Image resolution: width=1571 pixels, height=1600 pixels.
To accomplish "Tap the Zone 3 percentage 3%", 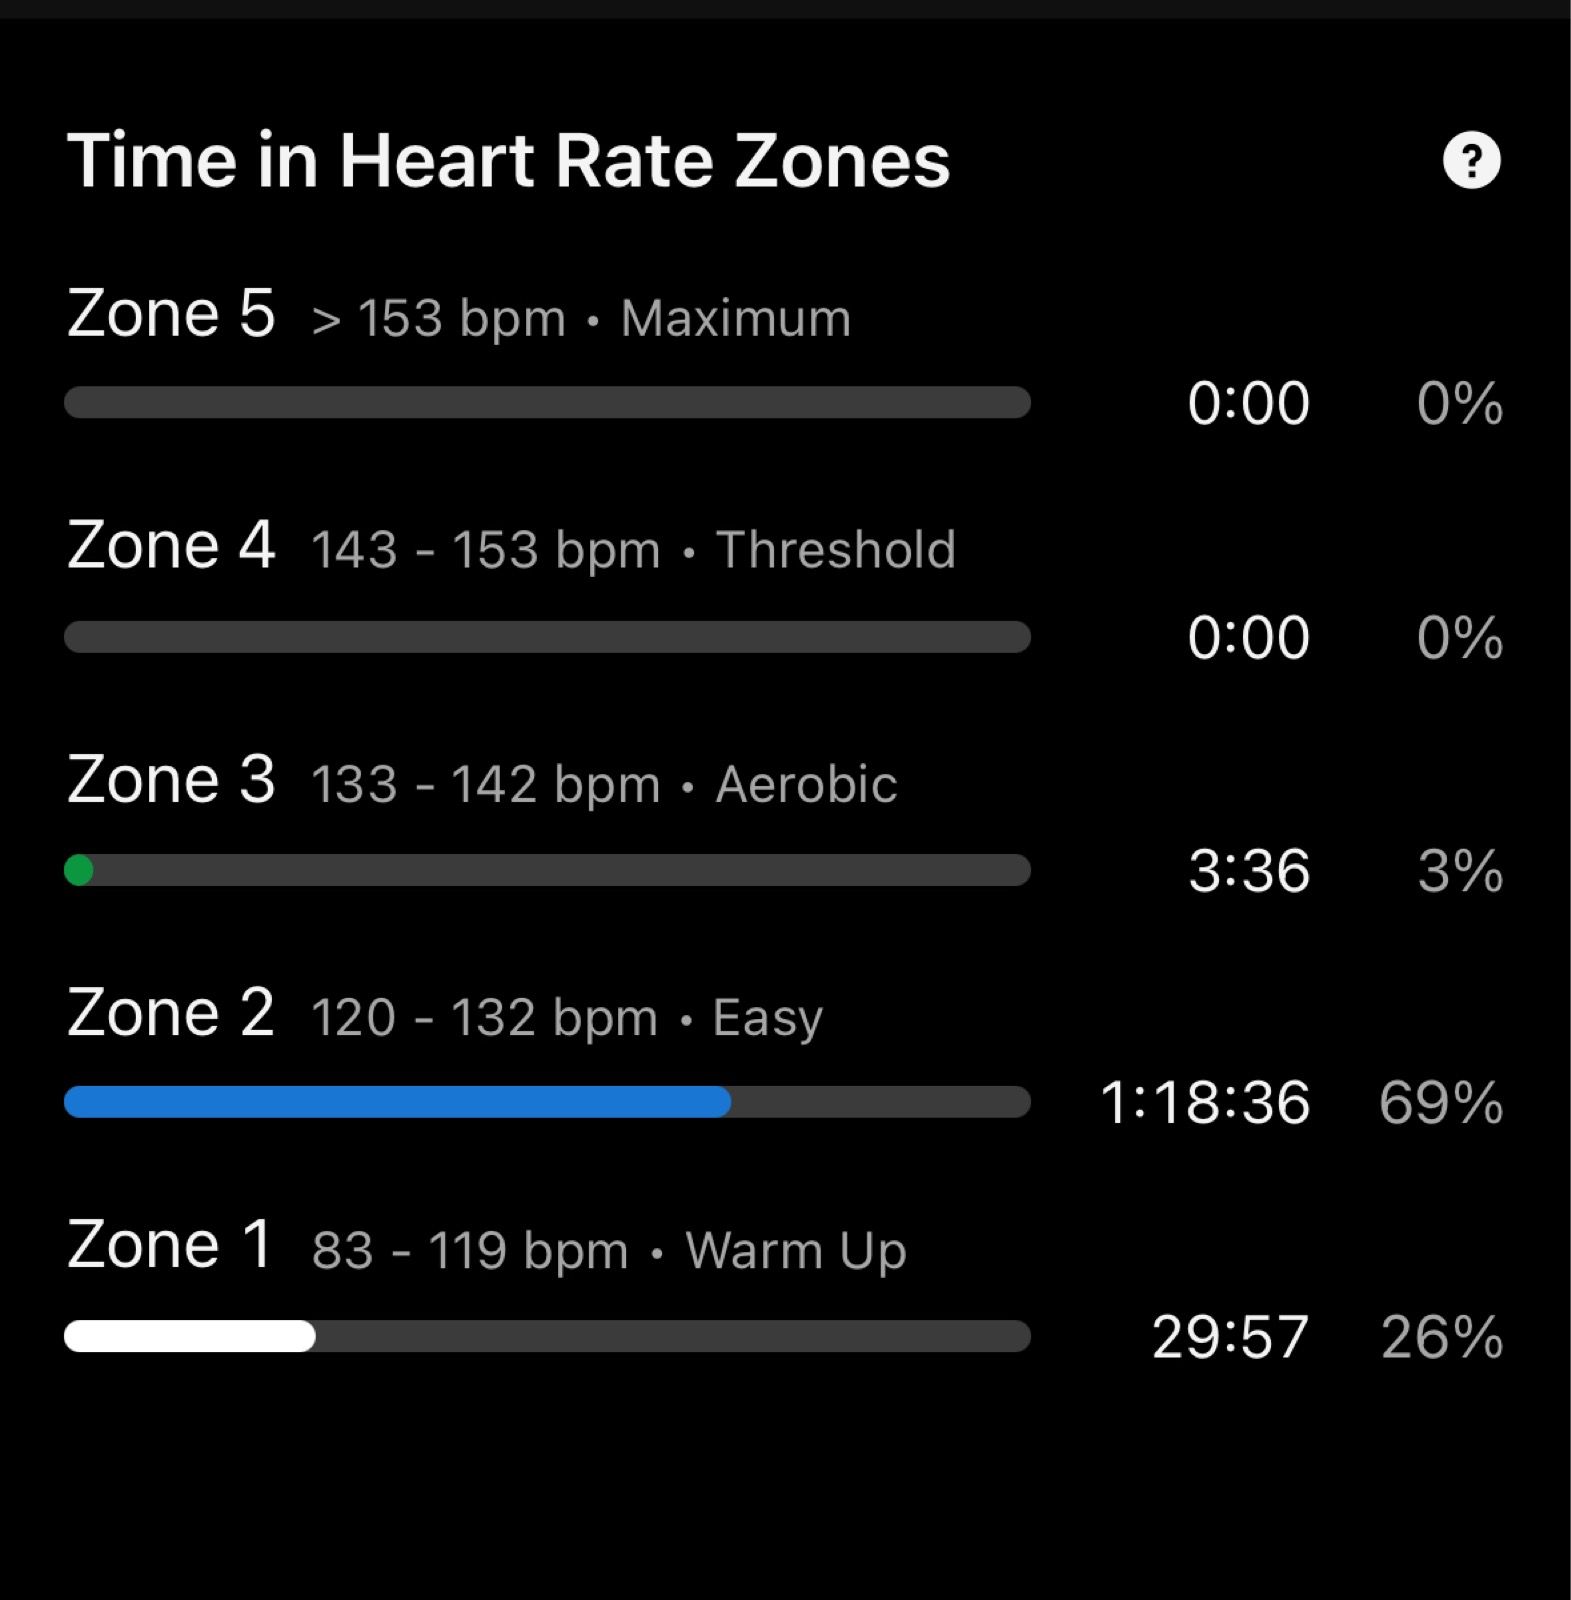I will click(1460, 871).
